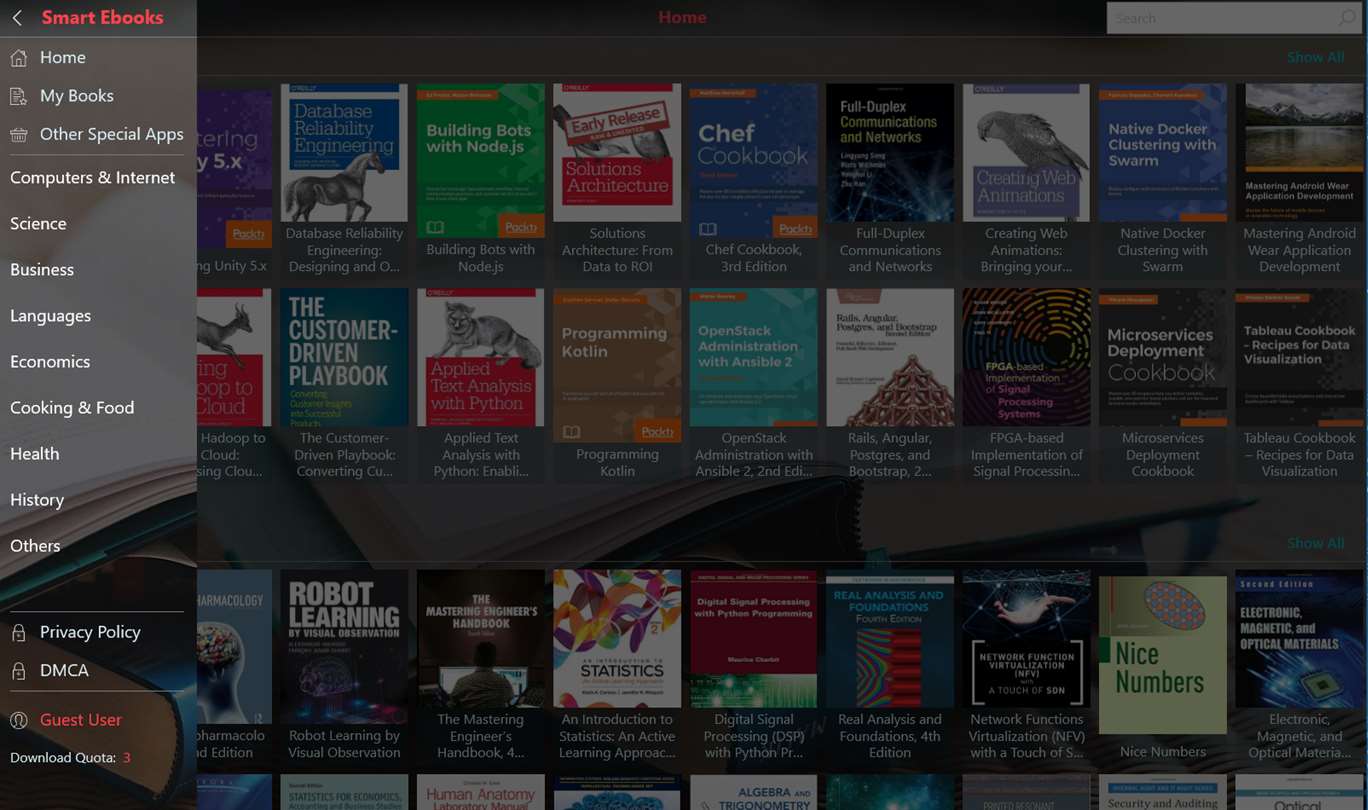
Task: Click the 'Programming Kotlin' title text
Action: tap(617, 463)
